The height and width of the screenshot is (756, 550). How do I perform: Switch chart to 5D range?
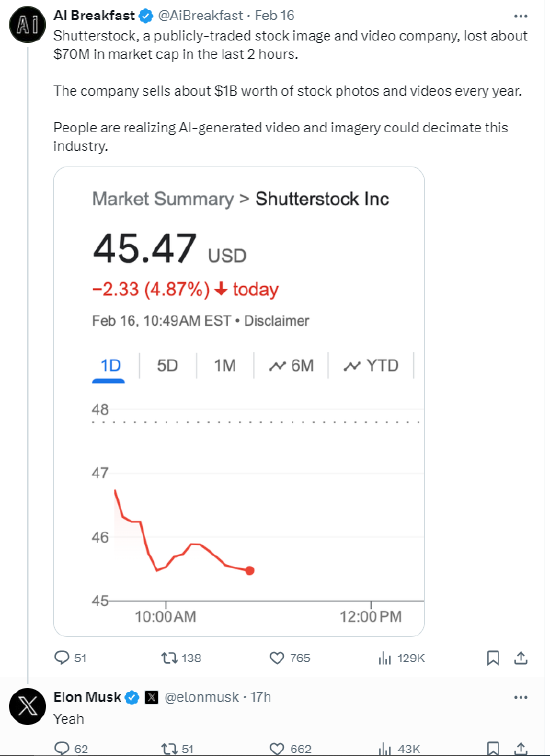click(167, 366)
